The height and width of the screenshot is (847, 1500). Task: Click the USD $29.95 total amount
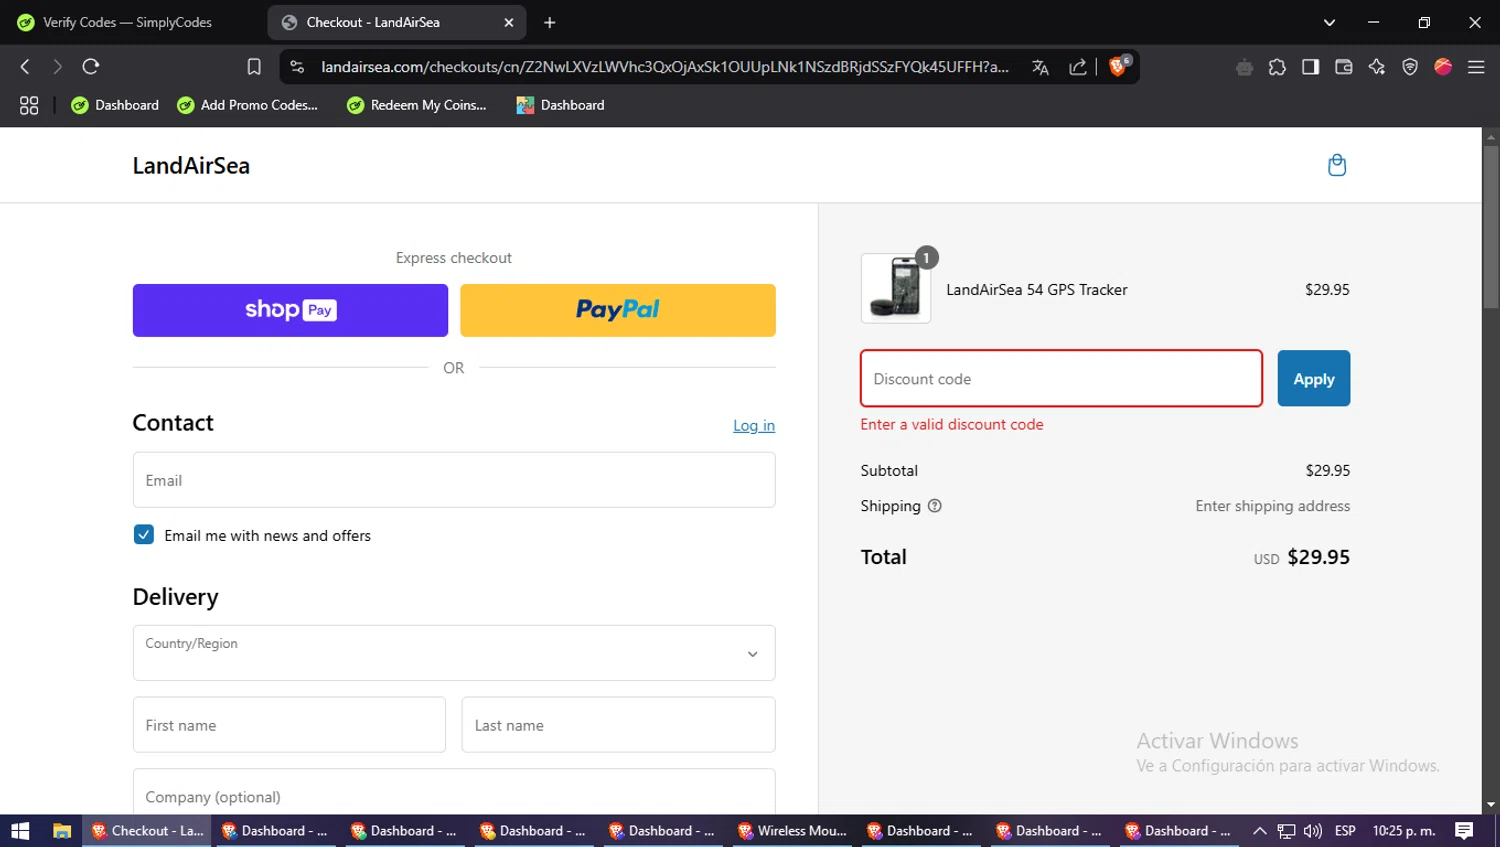[1301, 557]
